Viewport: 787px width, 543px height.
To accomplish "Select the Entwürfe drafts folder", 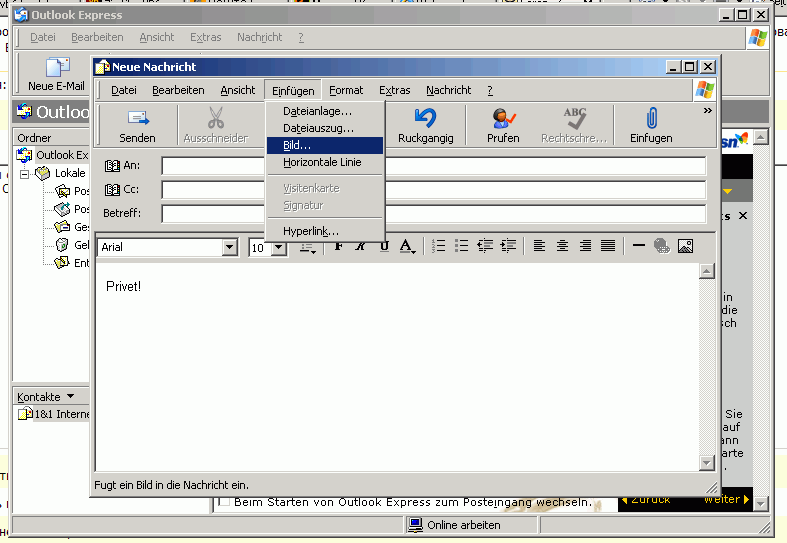I will pyautogui.click(x=71, y=262).
